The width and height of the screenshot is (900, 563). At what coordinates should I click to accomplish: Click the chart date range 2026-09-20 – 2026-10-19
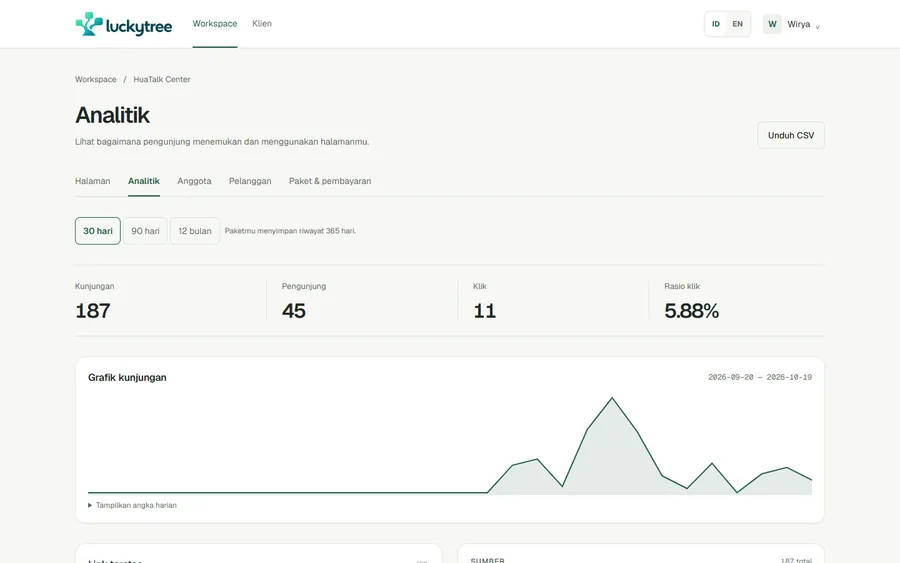(760, 377)
